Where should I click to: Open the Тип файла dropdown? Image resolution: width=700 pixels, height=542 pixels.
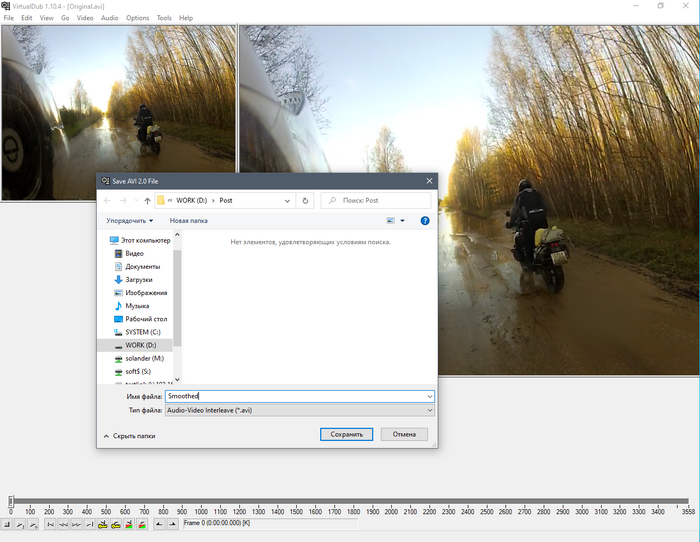point(300,410)
